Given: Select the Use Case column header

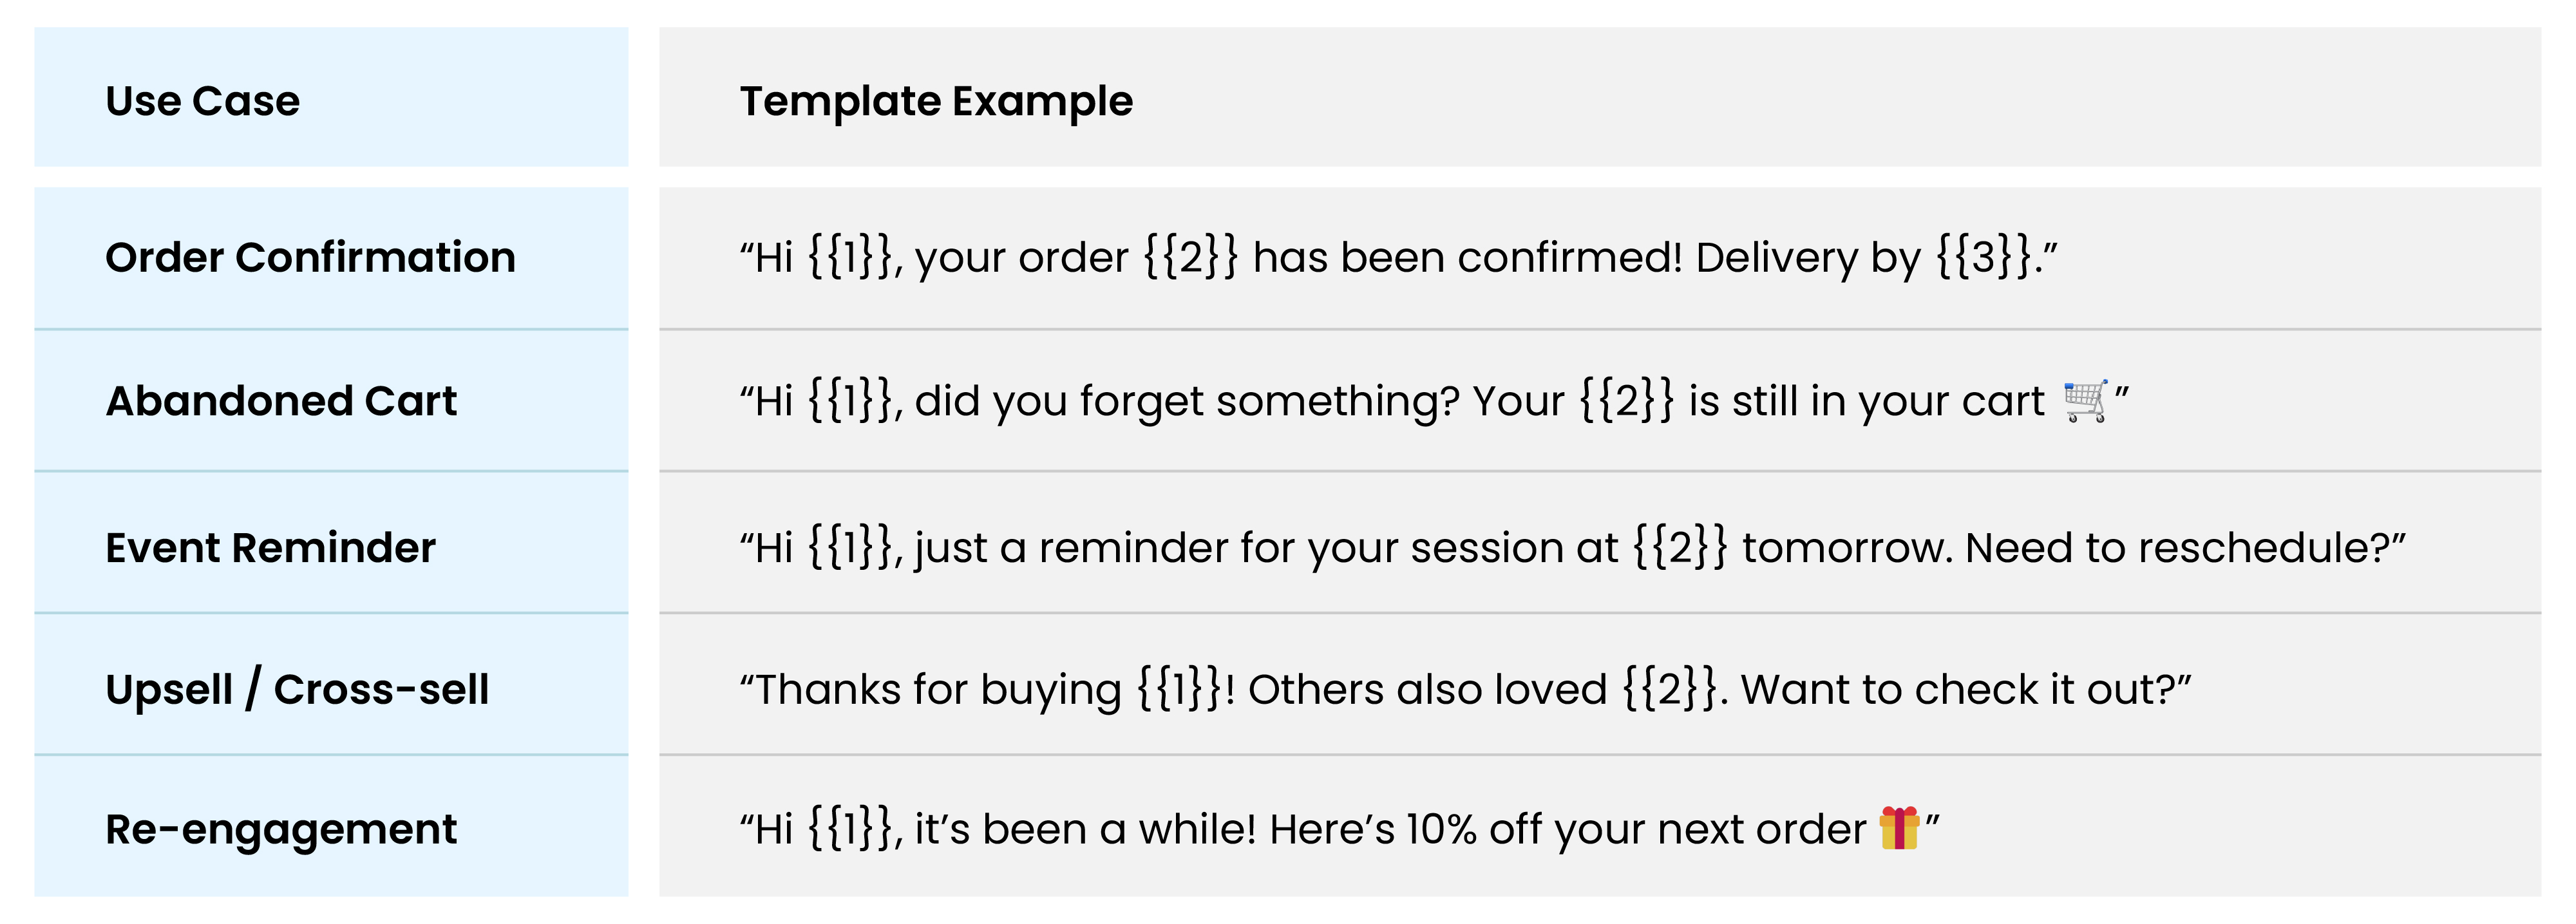Looking at the screenshot, I should 203,101.
